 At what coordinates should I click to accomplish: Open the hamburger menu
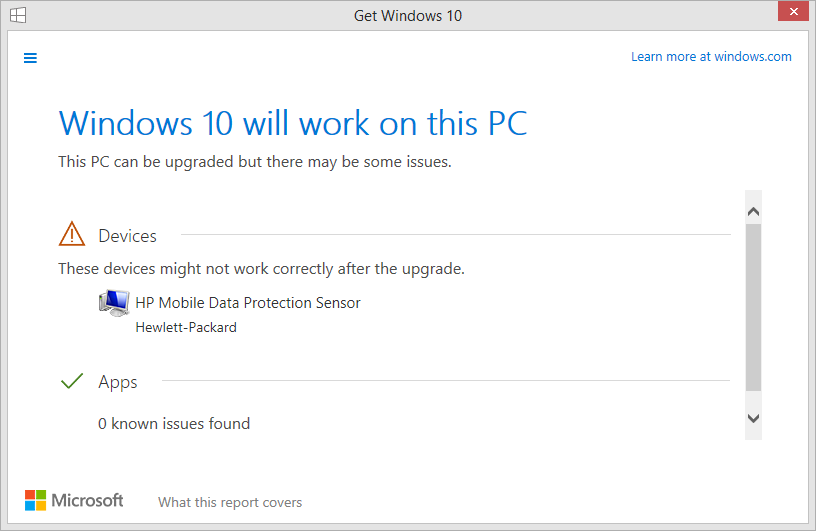[x=30, y=58]
